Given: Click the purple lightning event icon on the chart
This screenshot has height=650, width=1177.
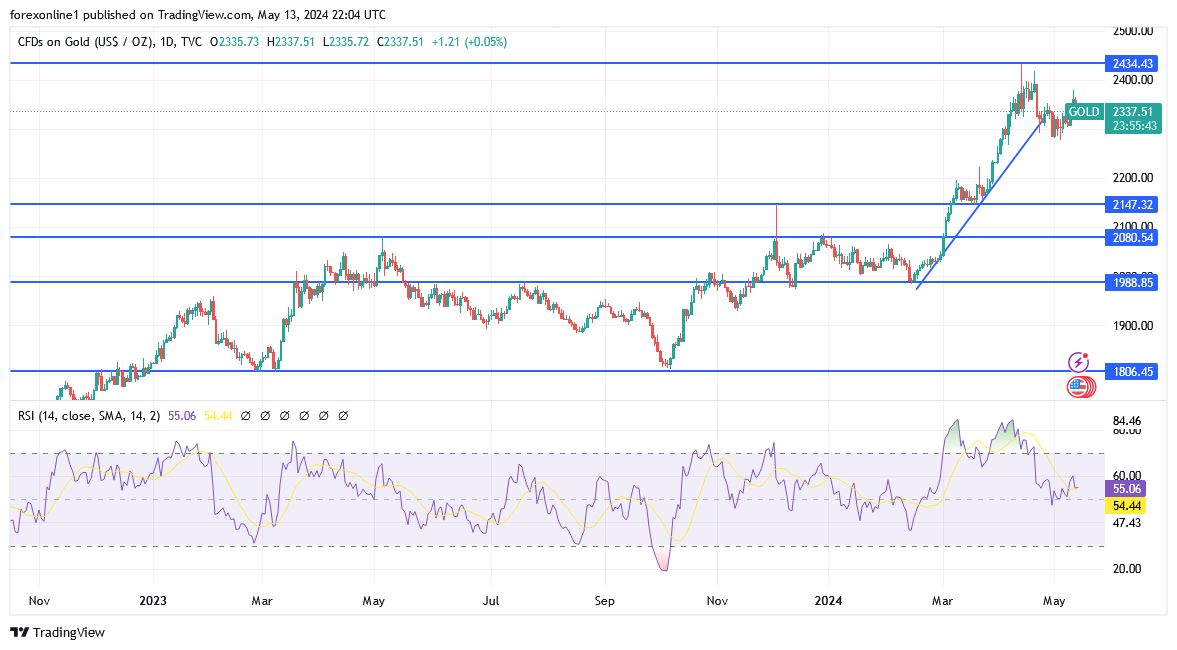Looking at the screenshot, I should (x=1078, y=361).
